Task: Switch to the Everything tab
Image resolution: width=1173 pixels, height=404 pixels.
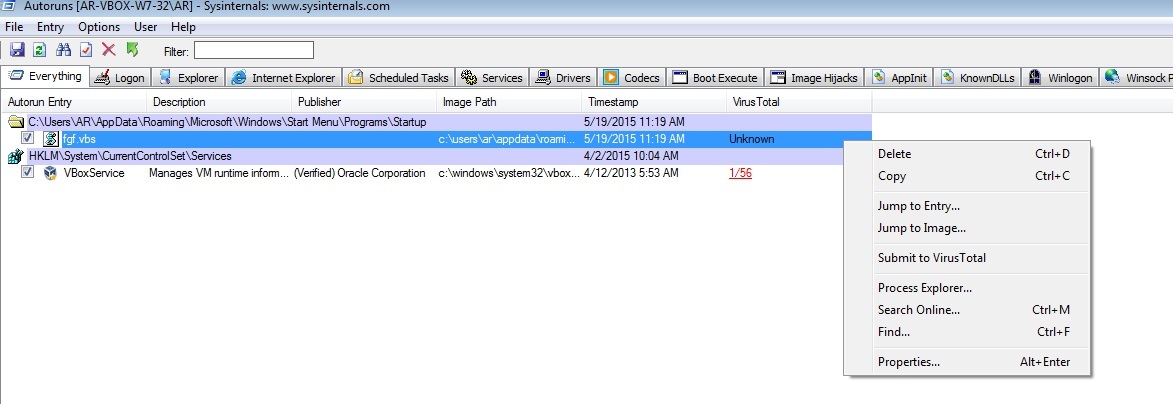Action: [x=46, y=76]
